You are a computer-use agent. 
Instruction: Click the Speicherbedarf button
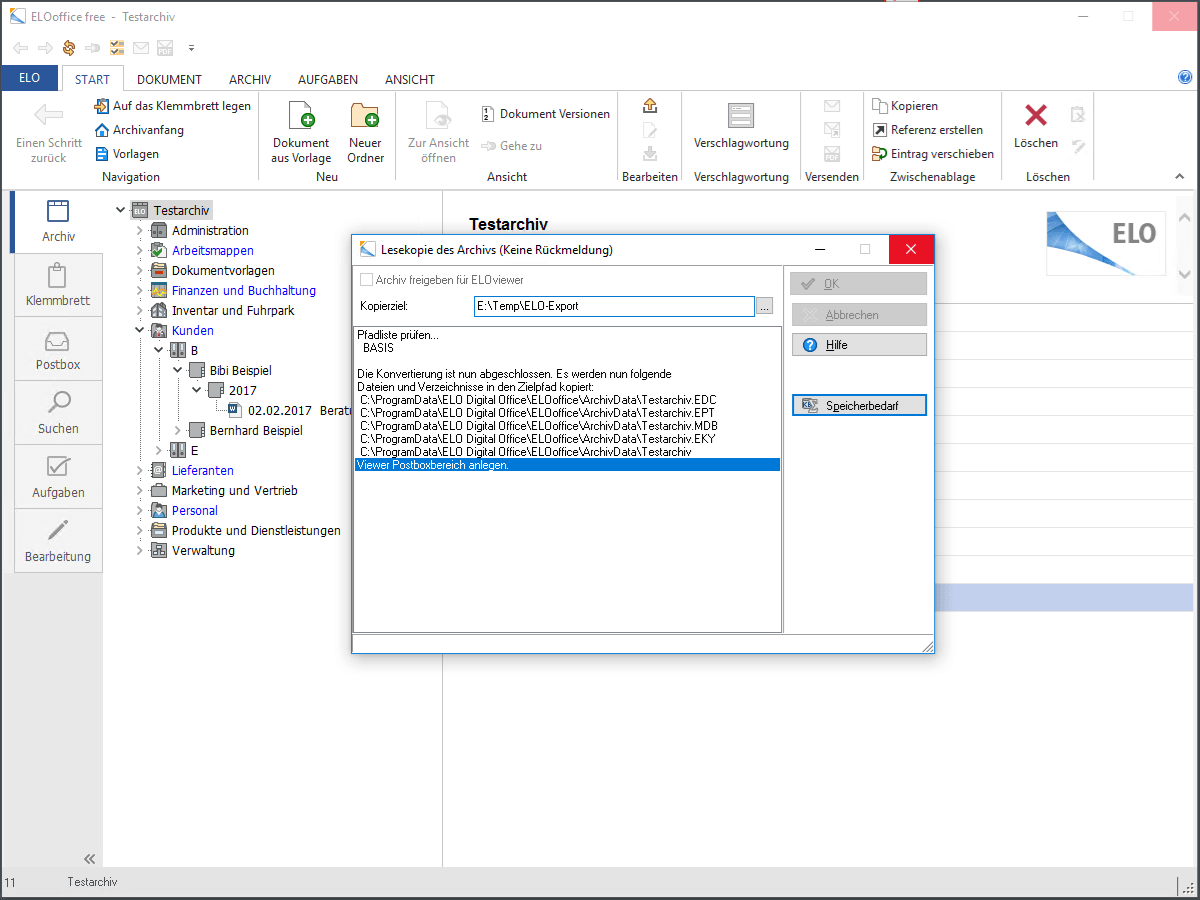point(859,406)
